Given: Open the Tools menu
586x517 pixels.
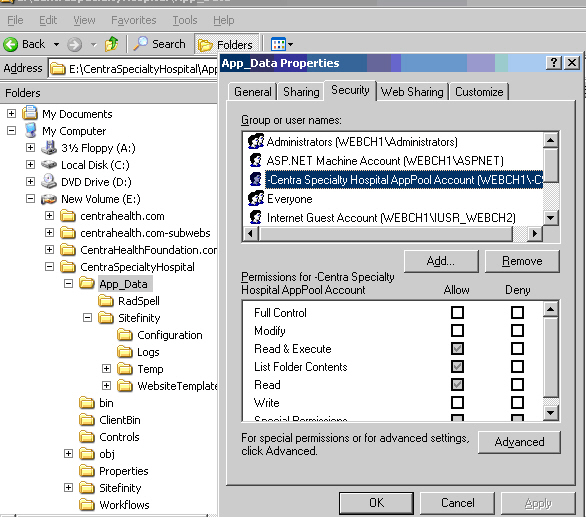Looking at the screenshot, I should pos(185,20).
